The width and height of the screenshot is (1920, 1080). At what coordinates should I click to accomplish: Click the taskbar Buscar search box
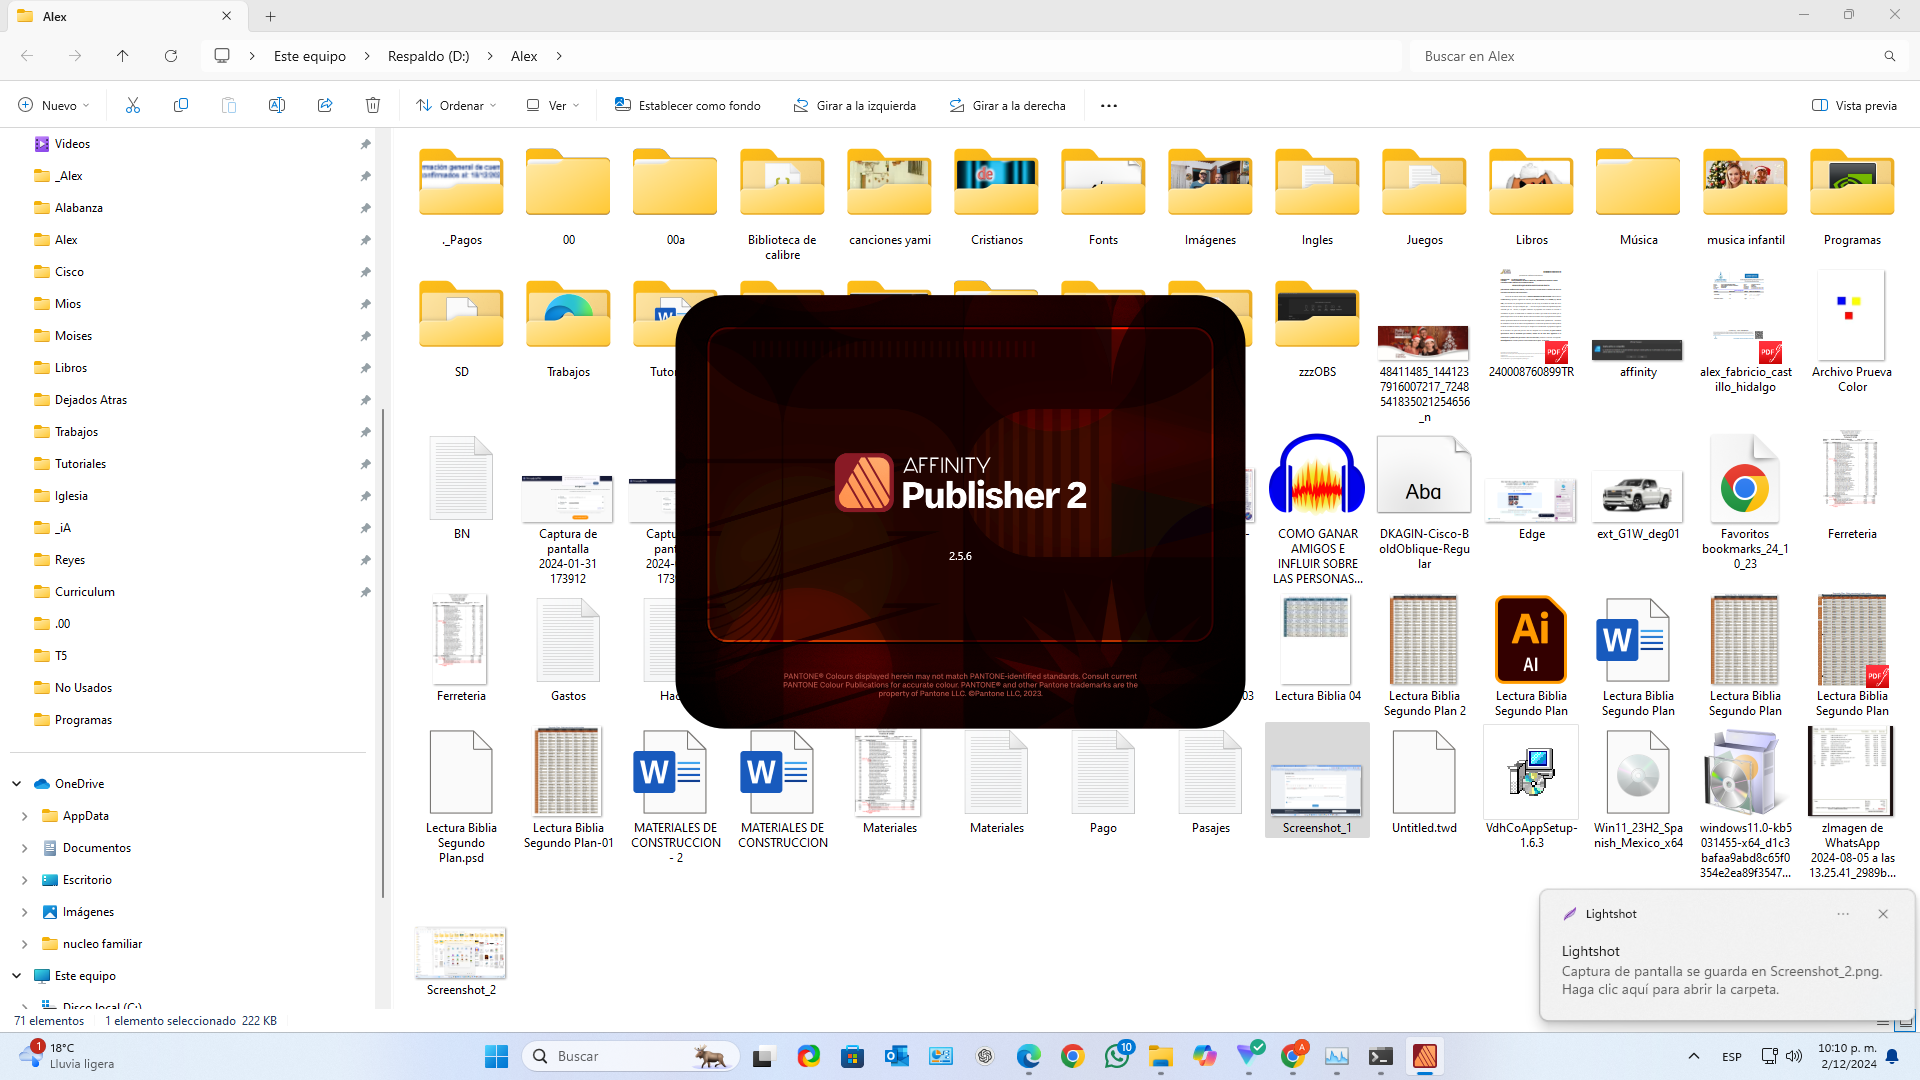tap(630, 1056)
